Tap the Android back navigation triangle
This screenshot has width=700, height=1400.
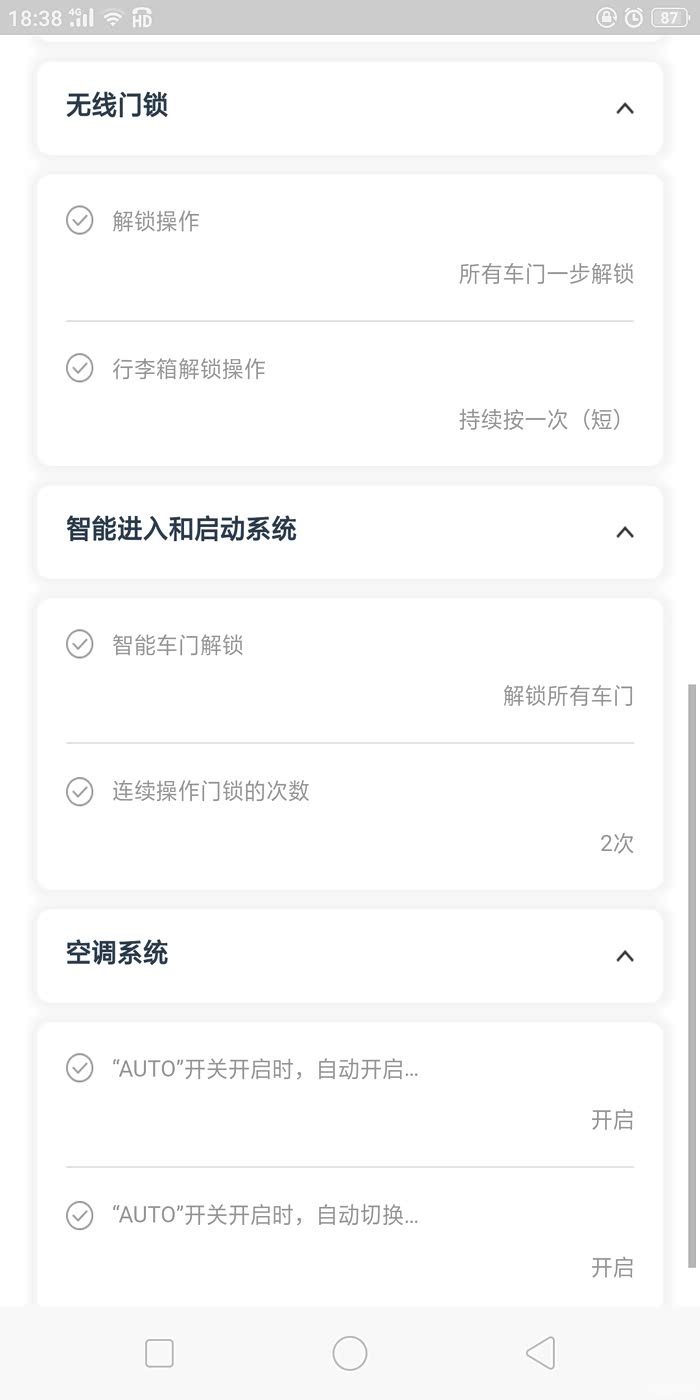[540, 1353]
